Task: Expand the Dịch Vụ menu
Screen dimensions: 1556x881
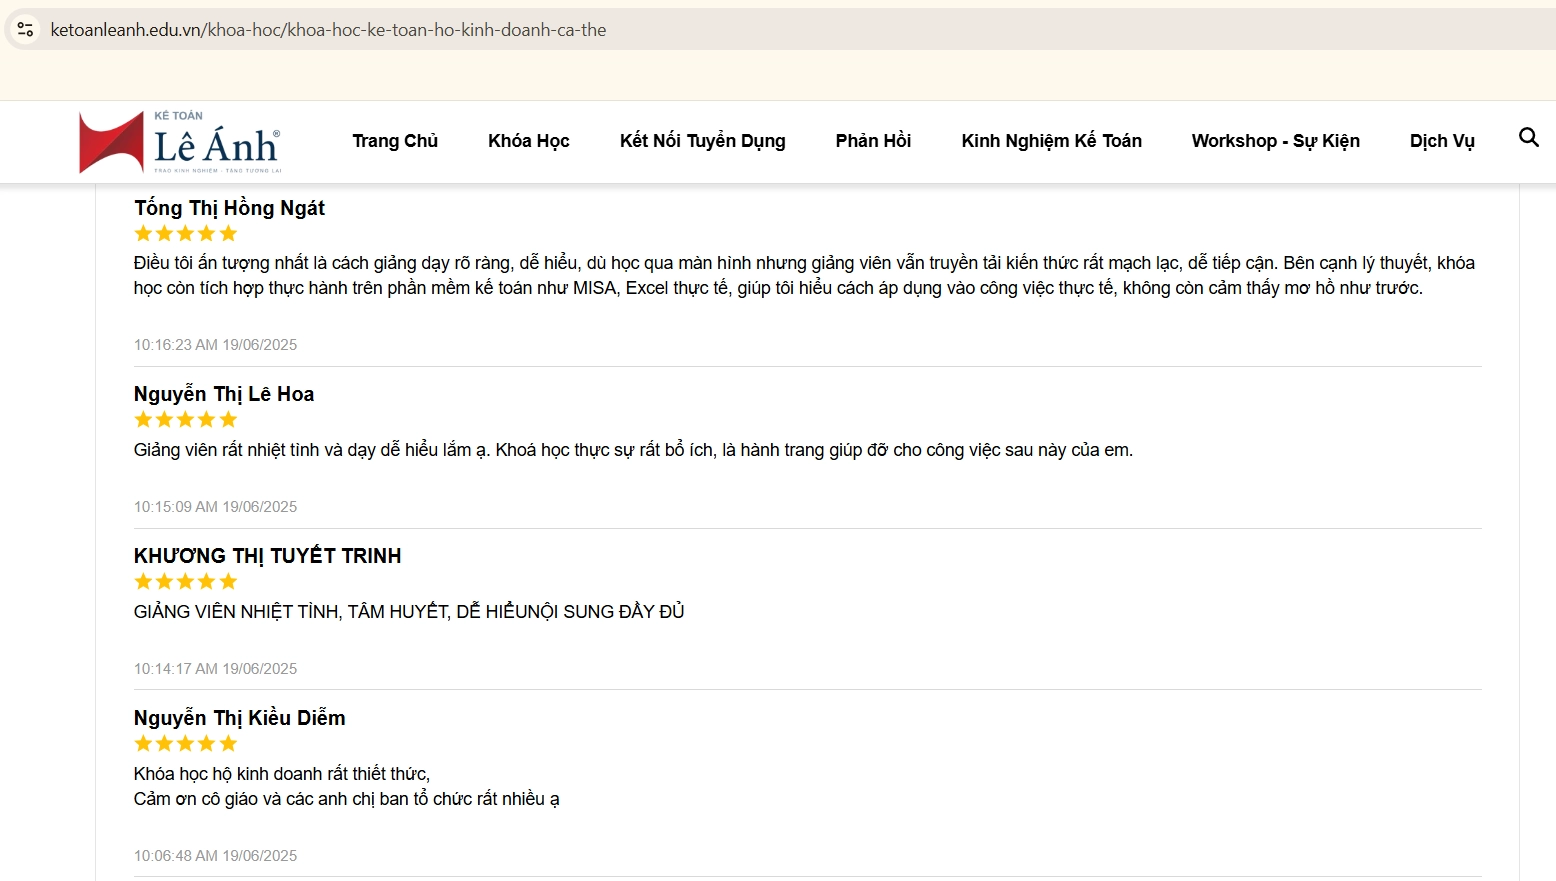Action: tap(1441, 141)
